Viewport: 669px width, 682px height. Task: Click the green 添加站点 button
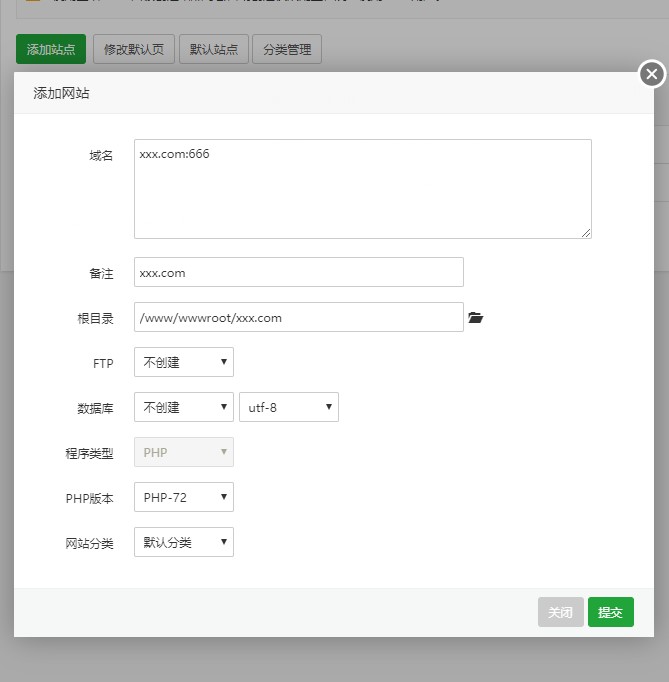click(x=51, y=49)
